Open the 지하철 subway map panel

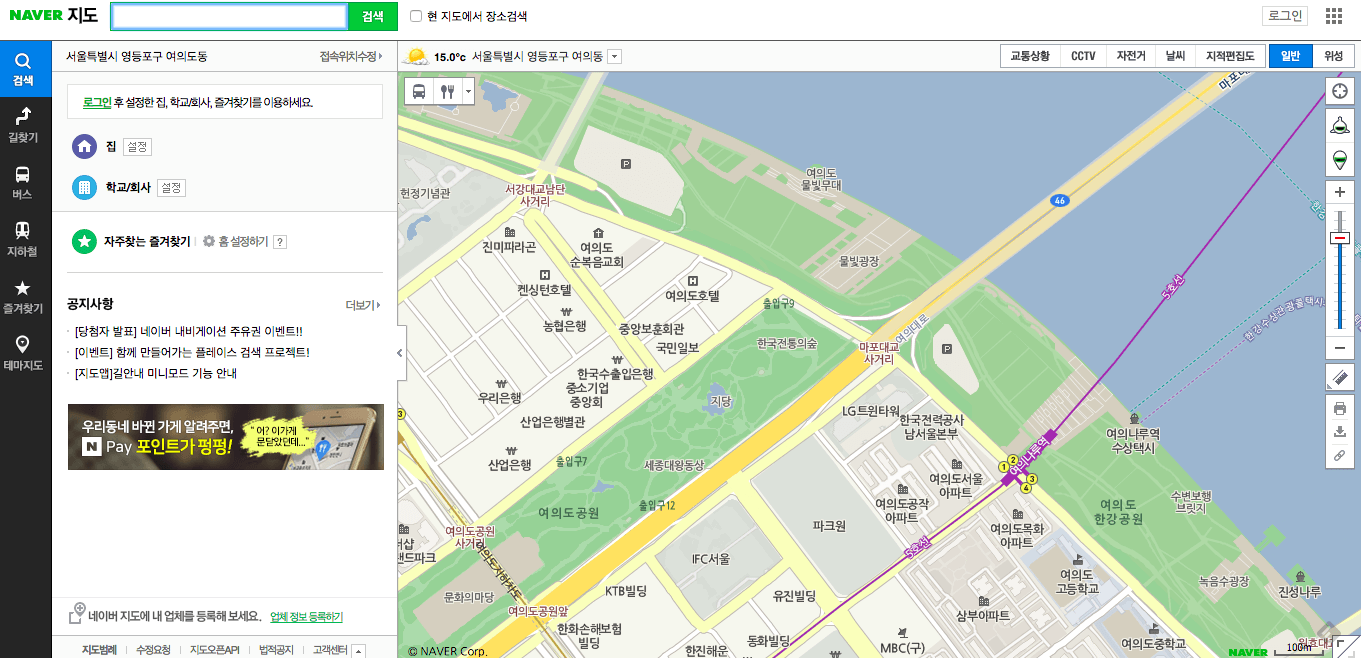click(24, 240)
